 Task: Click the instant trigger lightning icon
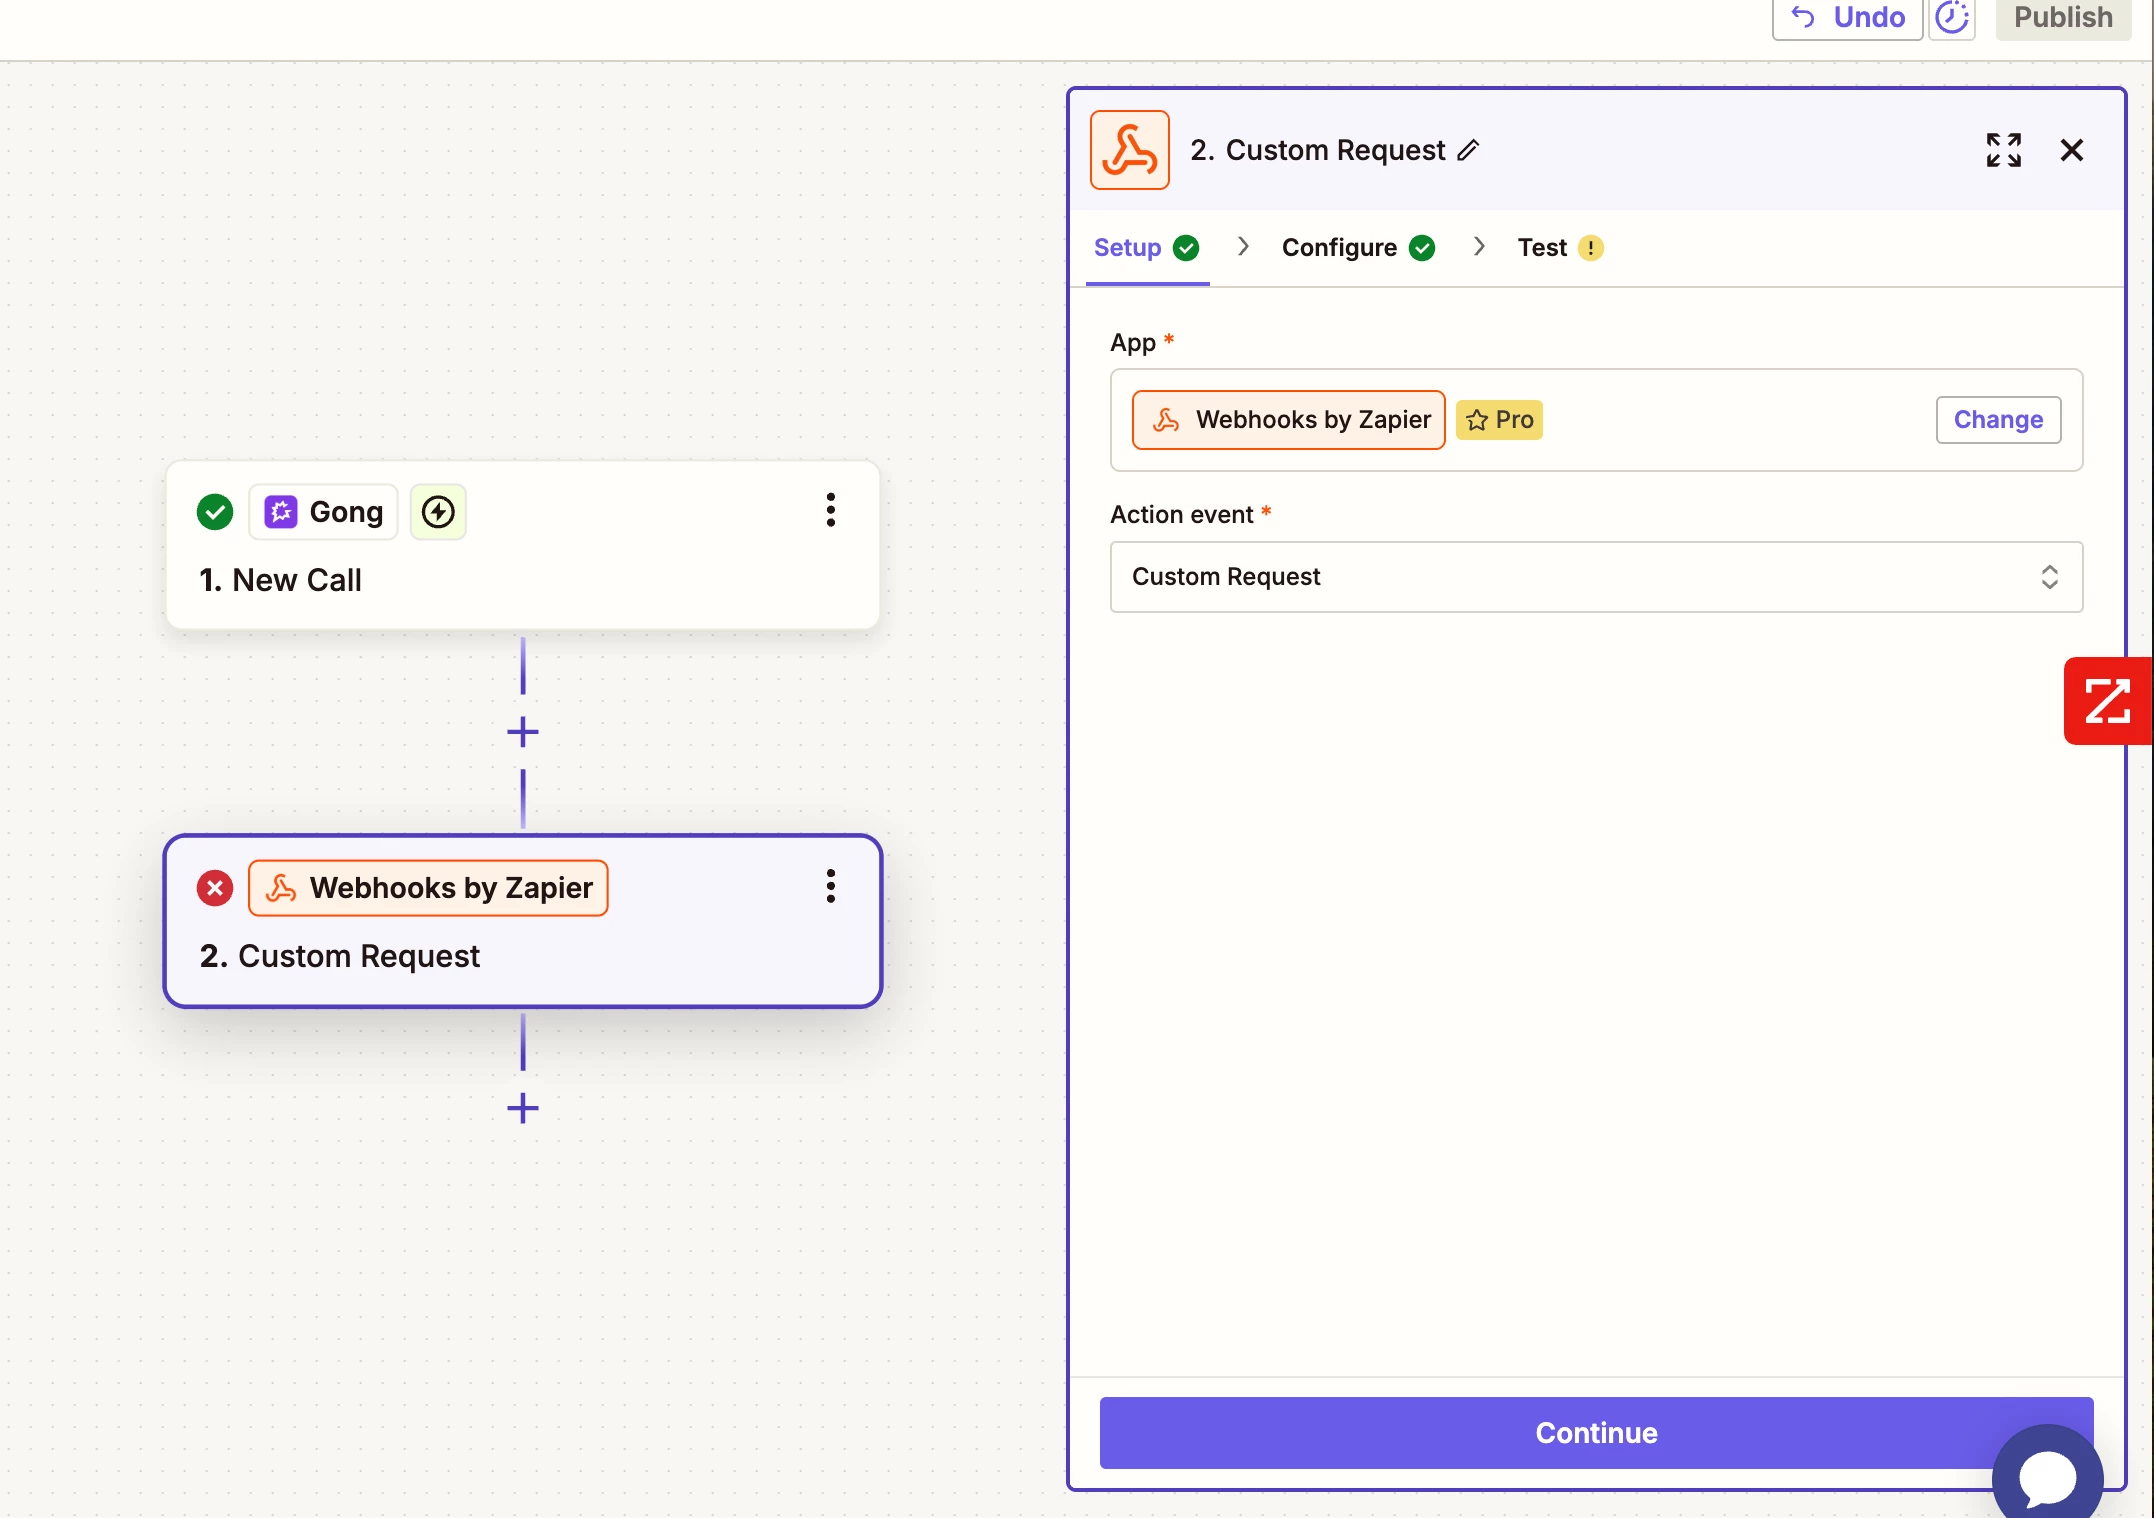pyautogui.click(x=438, y=512)
